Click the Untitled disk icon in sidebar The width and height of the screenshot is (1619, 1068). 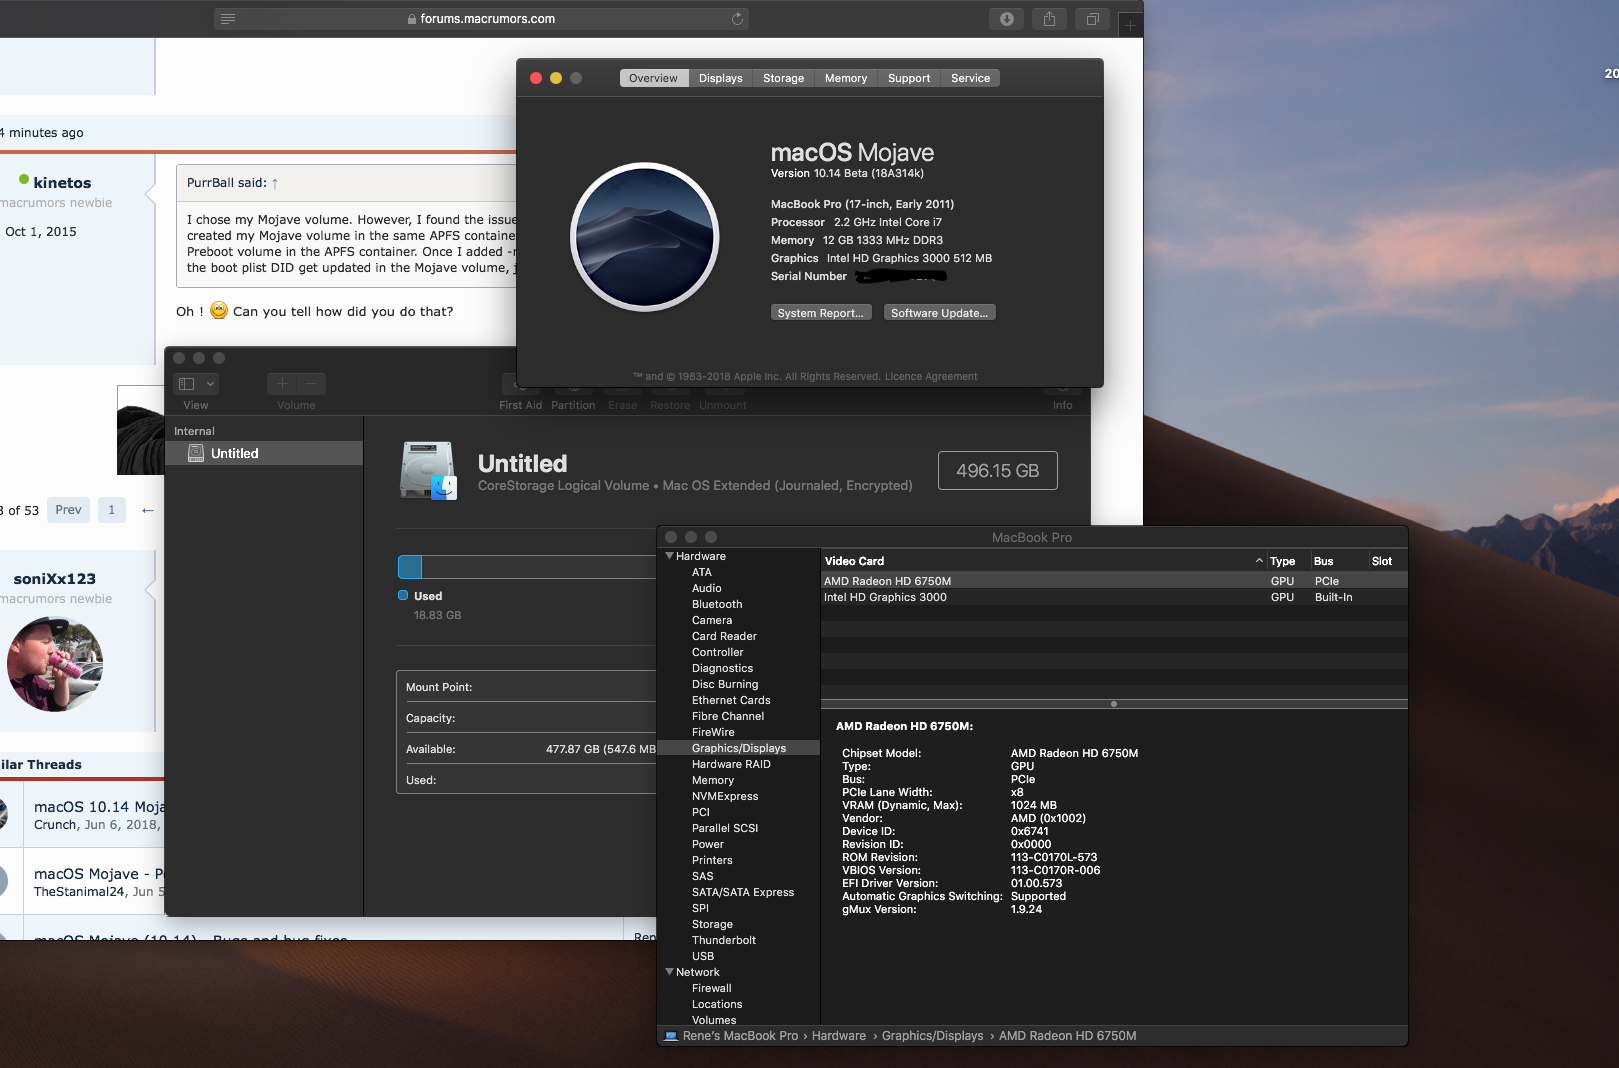196,453
